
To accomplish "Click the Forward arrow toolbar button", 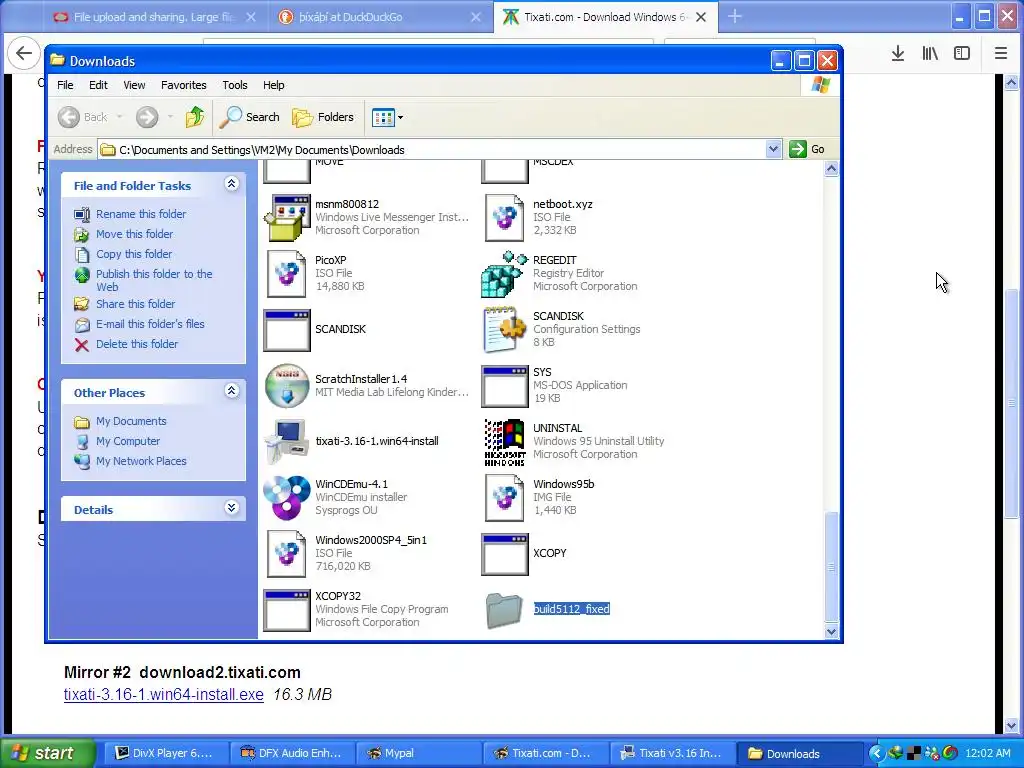I will coord(147,118).
